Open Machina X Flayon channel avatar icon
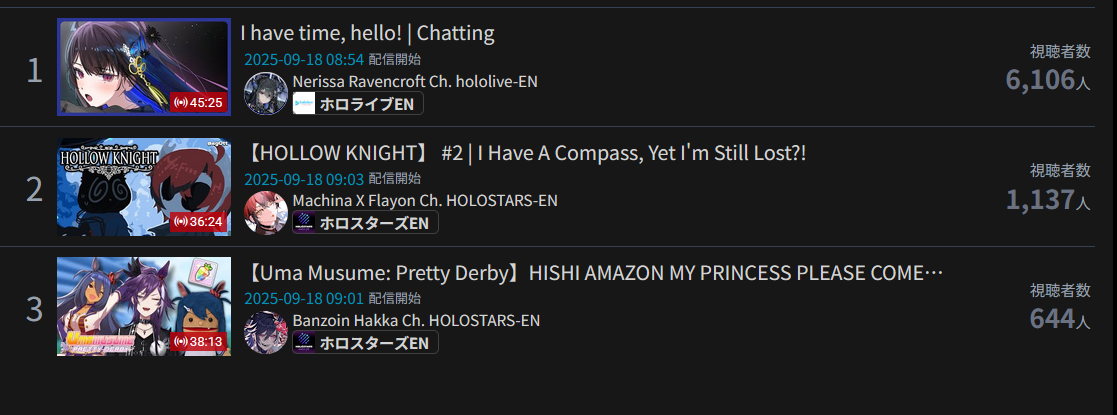 coord(266,212)
